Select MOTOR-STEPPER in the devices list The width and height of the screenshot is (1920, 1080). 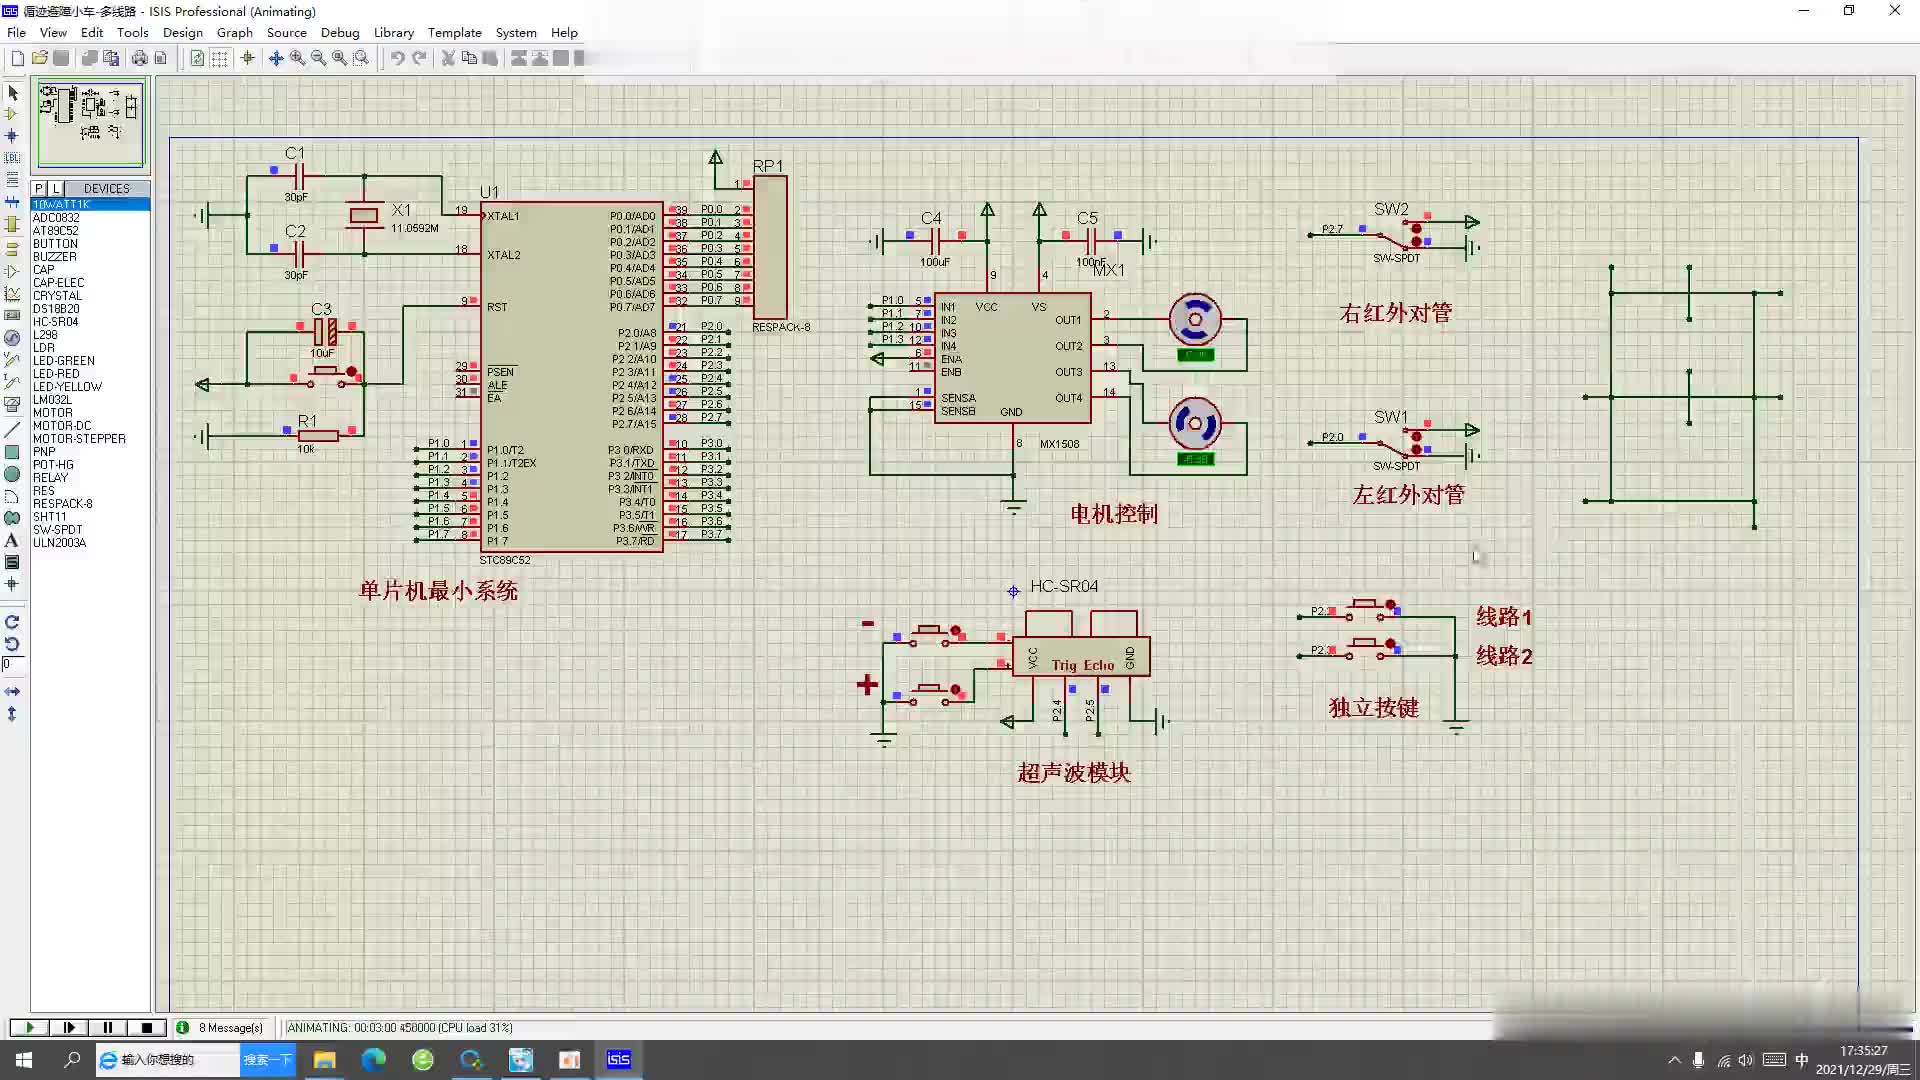90,439
